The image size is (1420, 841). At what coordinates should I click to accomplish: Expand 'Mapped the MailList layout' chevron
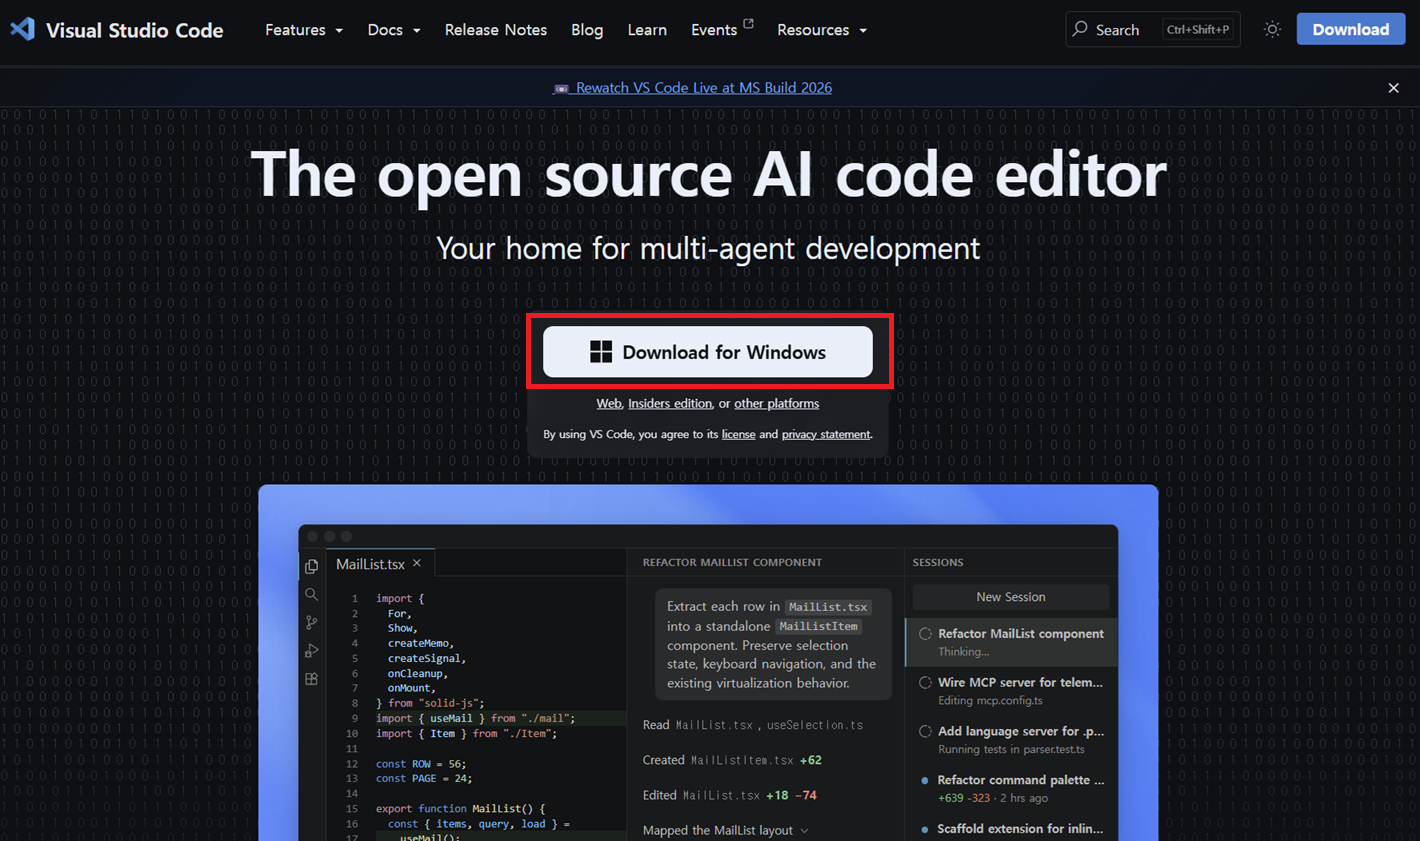804,831
